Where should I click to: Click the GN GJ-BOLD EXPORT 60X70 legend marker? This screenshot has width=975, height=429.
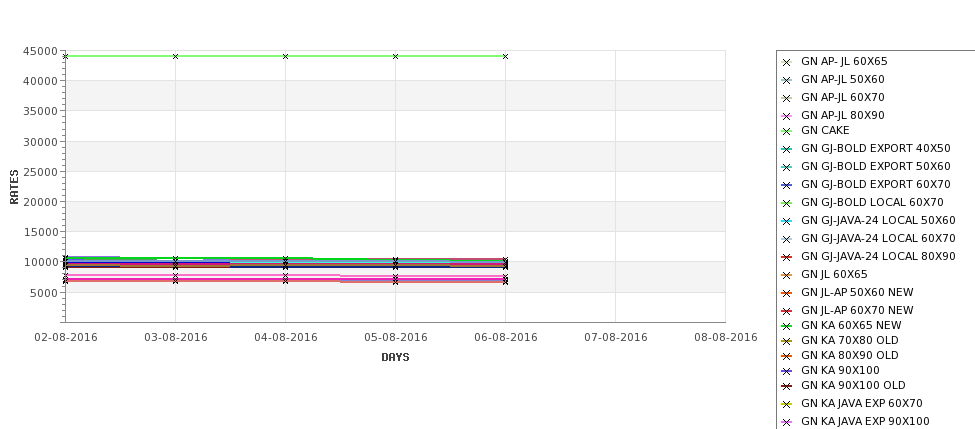787,185
